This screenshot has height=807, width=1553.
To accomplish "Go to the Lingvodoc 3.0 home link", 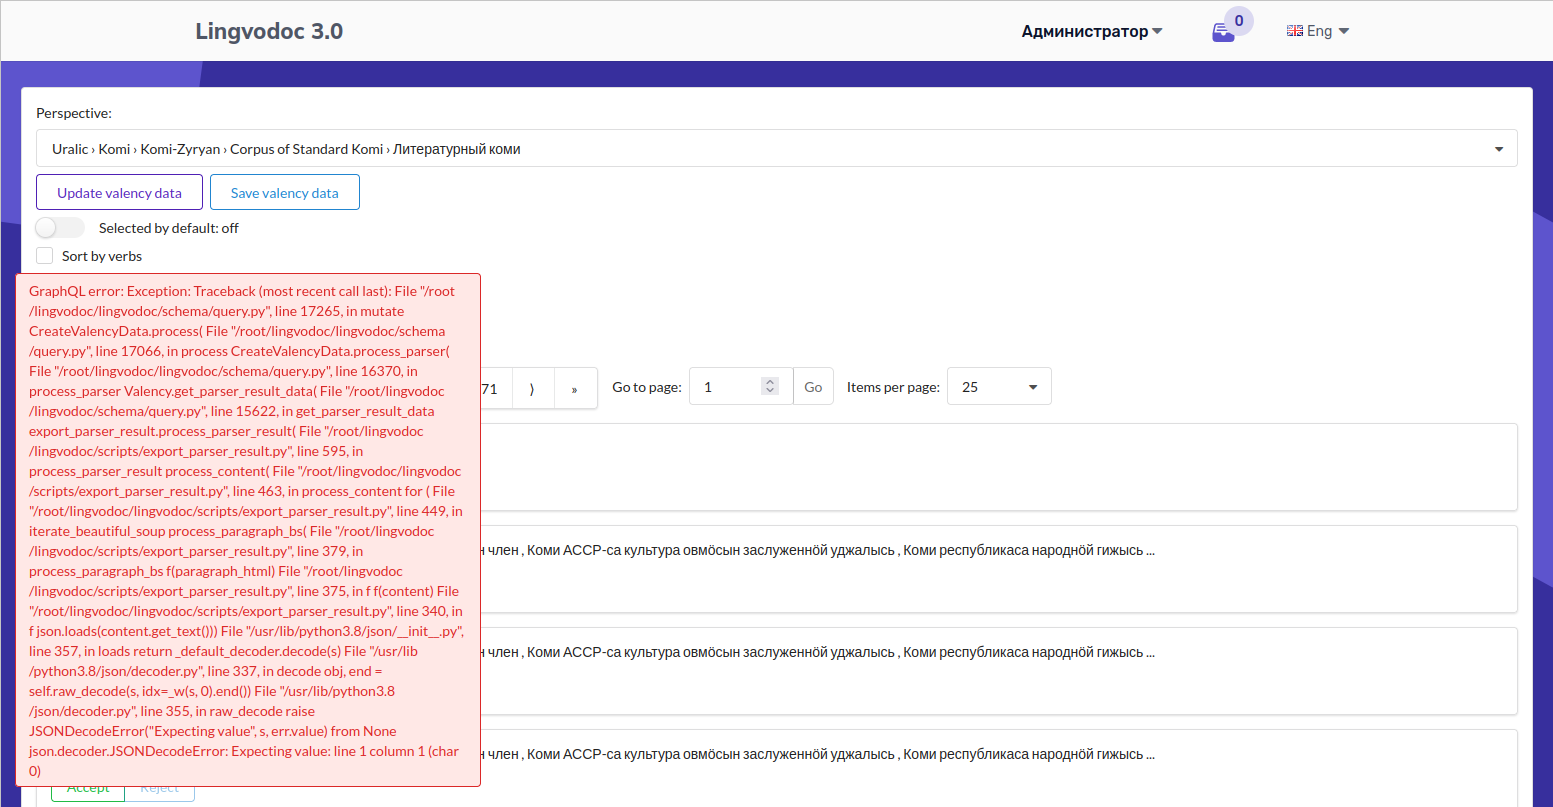I will point(269,31).
